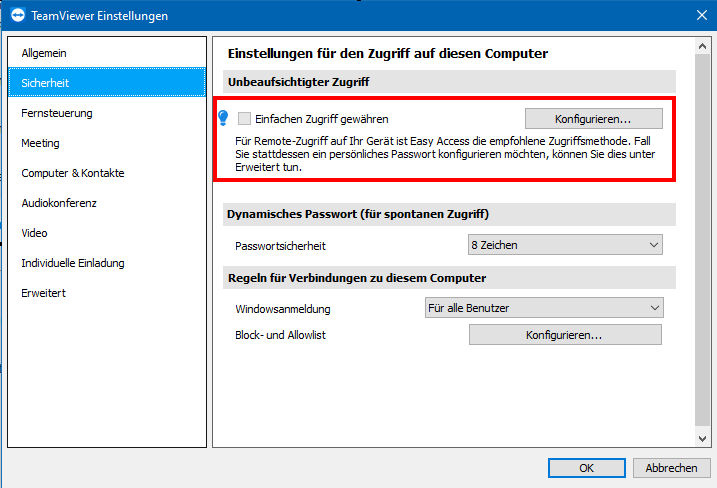Open the Passwortsicherheit 8 Zeichen dropdown
The height and width of the screenshot is (488, 717).
(x=565, y=245)
